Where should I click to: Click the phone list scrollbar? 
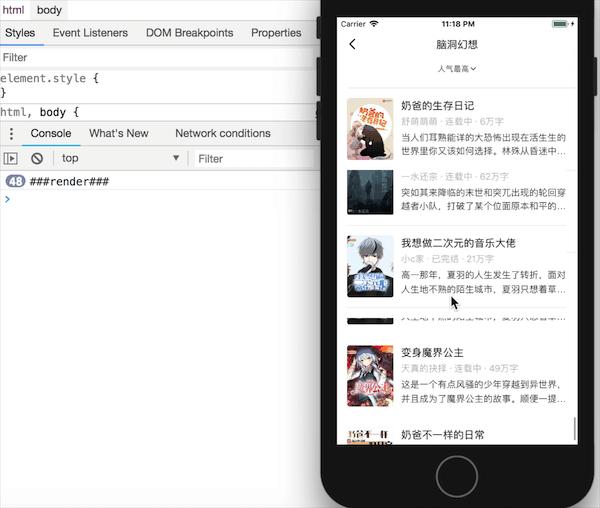tap(574, 429)
